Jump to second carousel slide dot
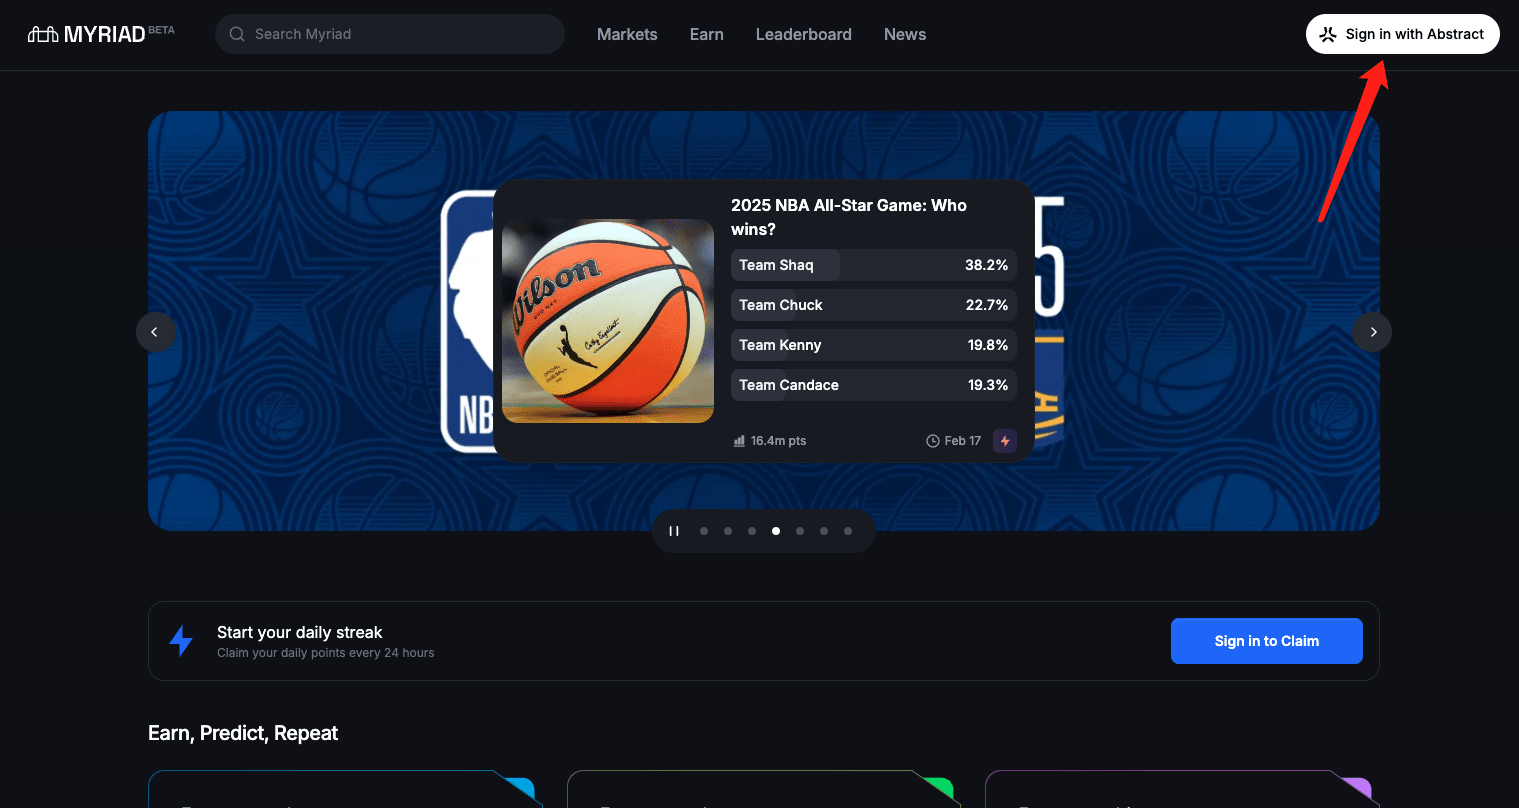The height and width of the screenshot is (808, 1519). [728, 531]
